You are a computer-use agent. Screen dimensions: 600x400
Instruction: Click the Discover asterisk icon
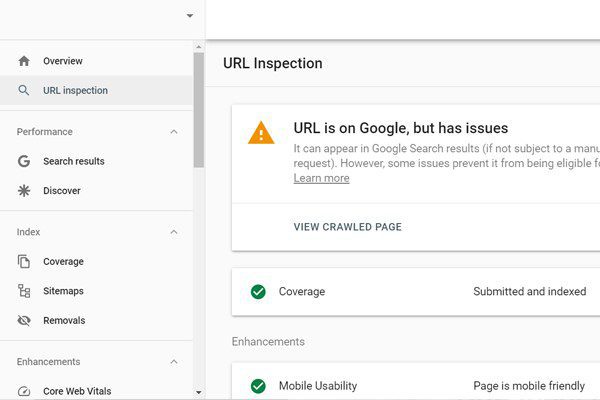[x=24, y=191]
